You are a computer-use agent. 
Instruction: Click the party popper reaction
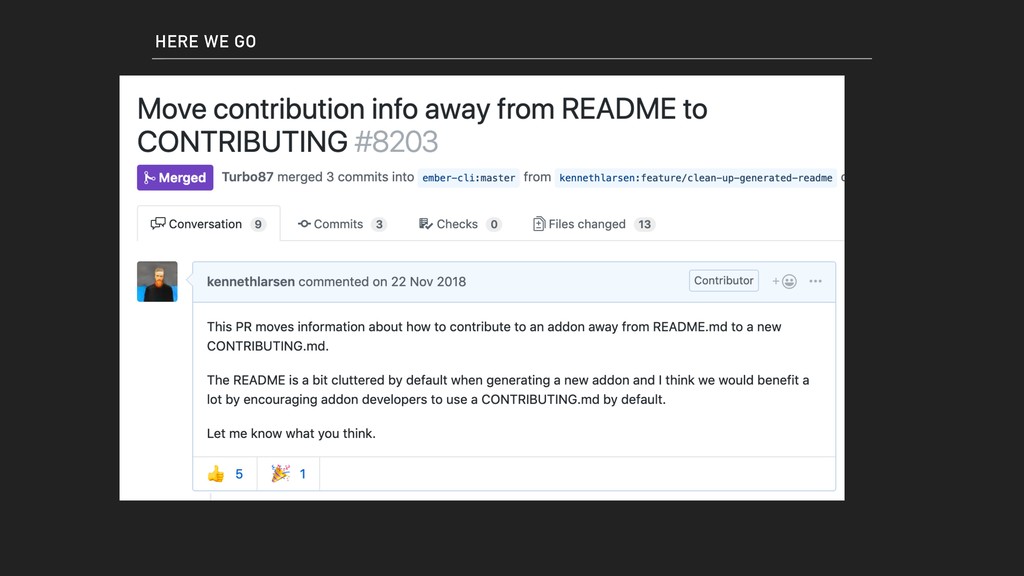pos(288,473)
